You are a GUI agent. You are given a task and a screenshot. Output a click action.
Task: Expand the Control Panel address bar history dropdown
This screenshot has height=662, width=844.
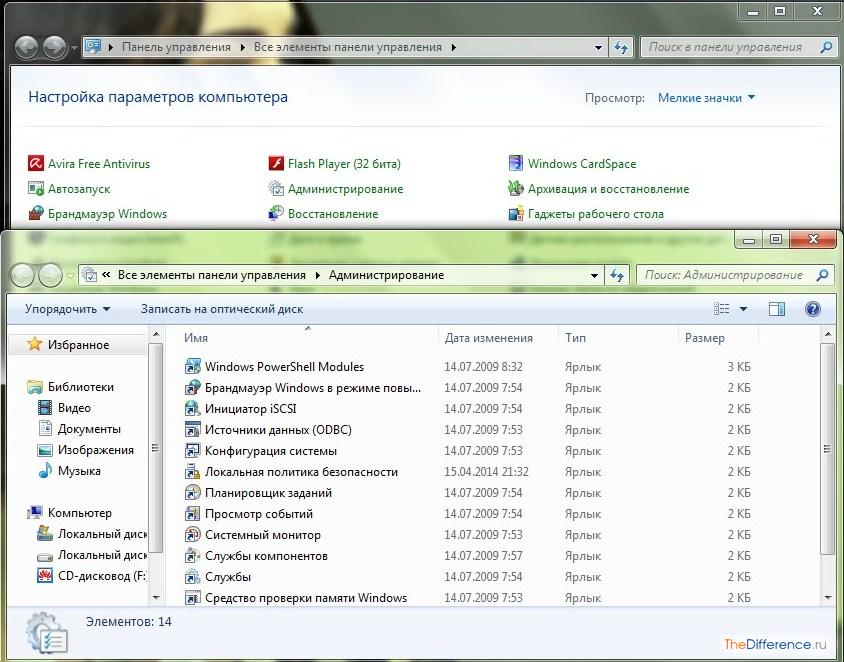pos(598,47)
